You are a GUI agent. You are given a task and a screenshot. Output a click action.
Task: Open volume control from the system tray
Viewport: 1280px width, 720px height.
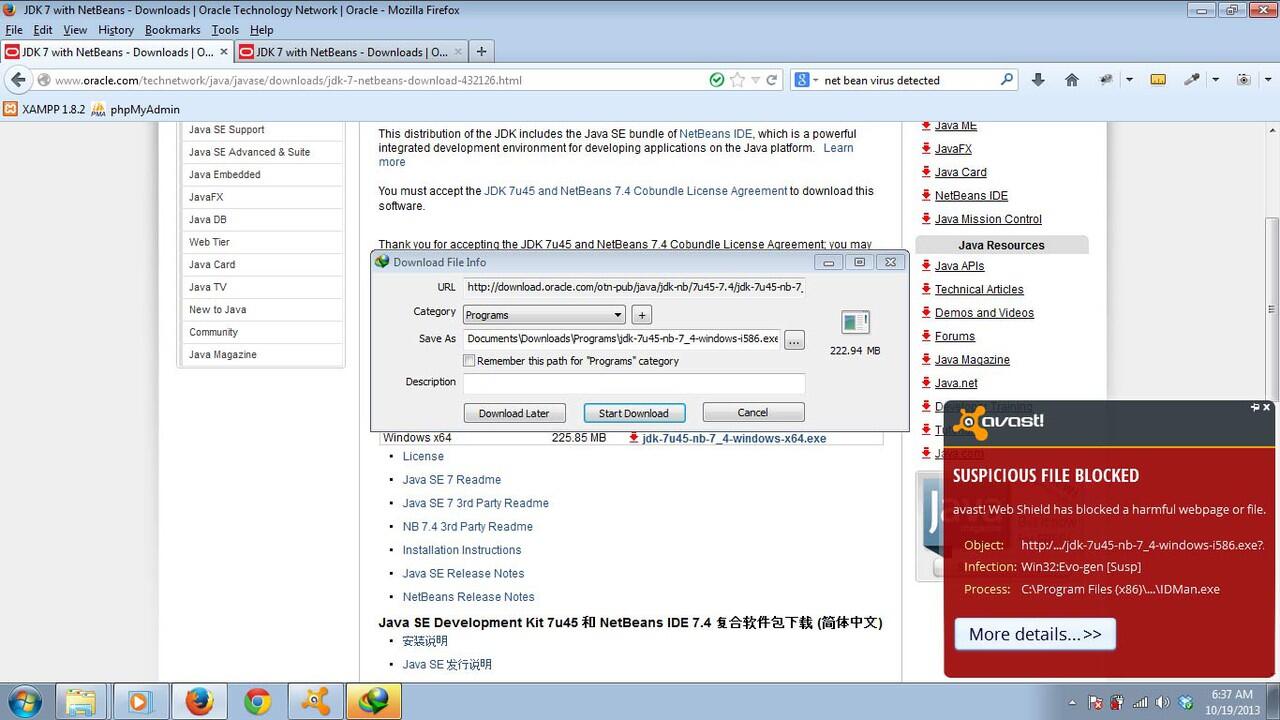[x=1163, y=702]
